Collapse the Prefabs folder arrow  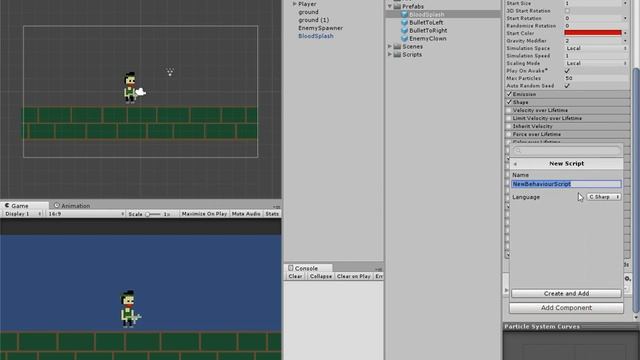pyautogui.click(x=390, y=7)
